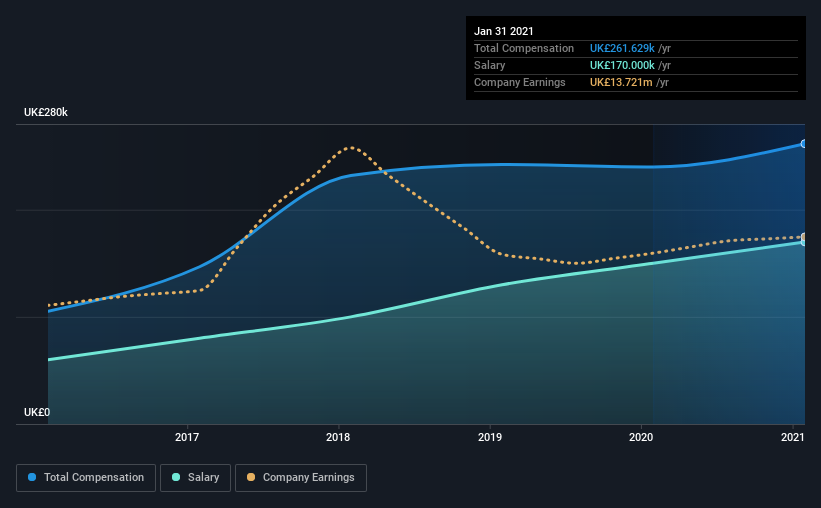Screen dimensions: 821x508
Task: Click the UK£280k y-axis label
Action: coord(46,112)
